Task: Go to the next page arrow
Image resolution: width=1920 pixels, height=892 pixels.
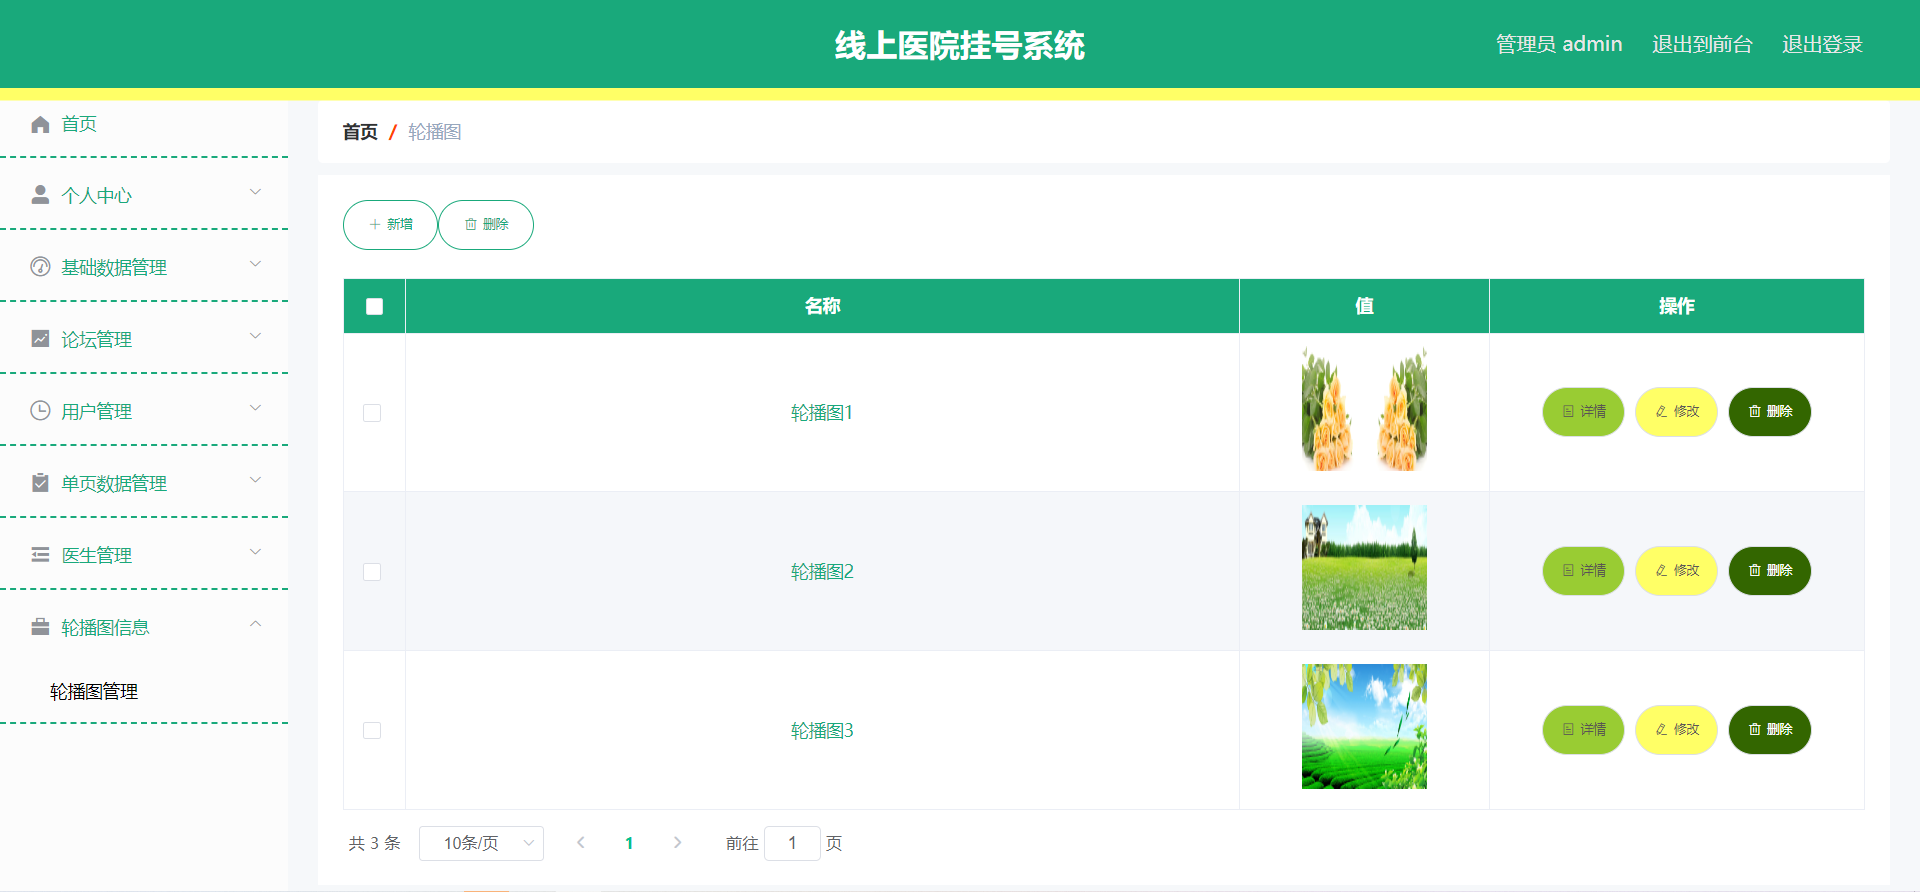Action: (x=677, y=843)
